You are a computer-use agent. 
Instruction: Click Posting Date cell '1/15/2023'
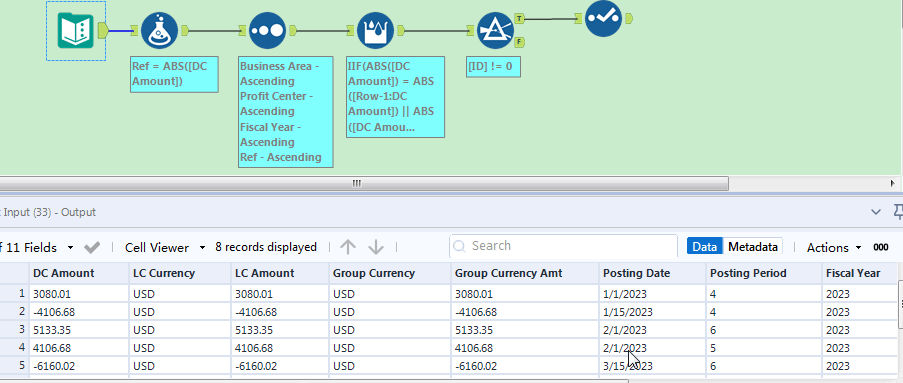(x=652, y=312)
